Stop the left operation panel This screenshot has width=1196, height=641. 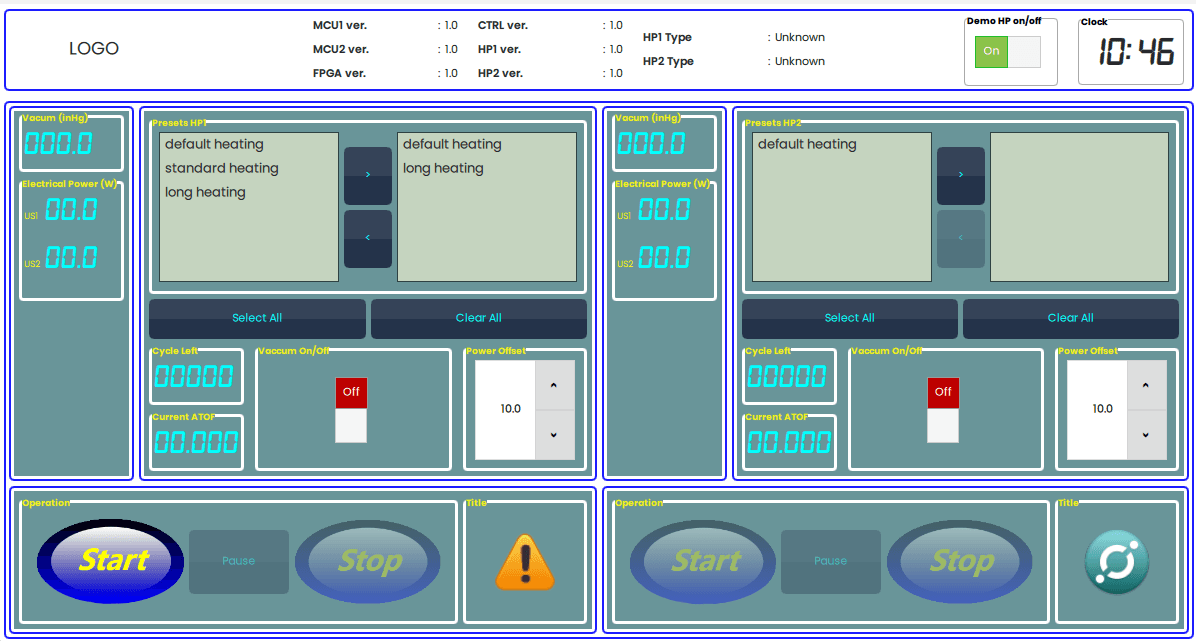click(368, 561)
